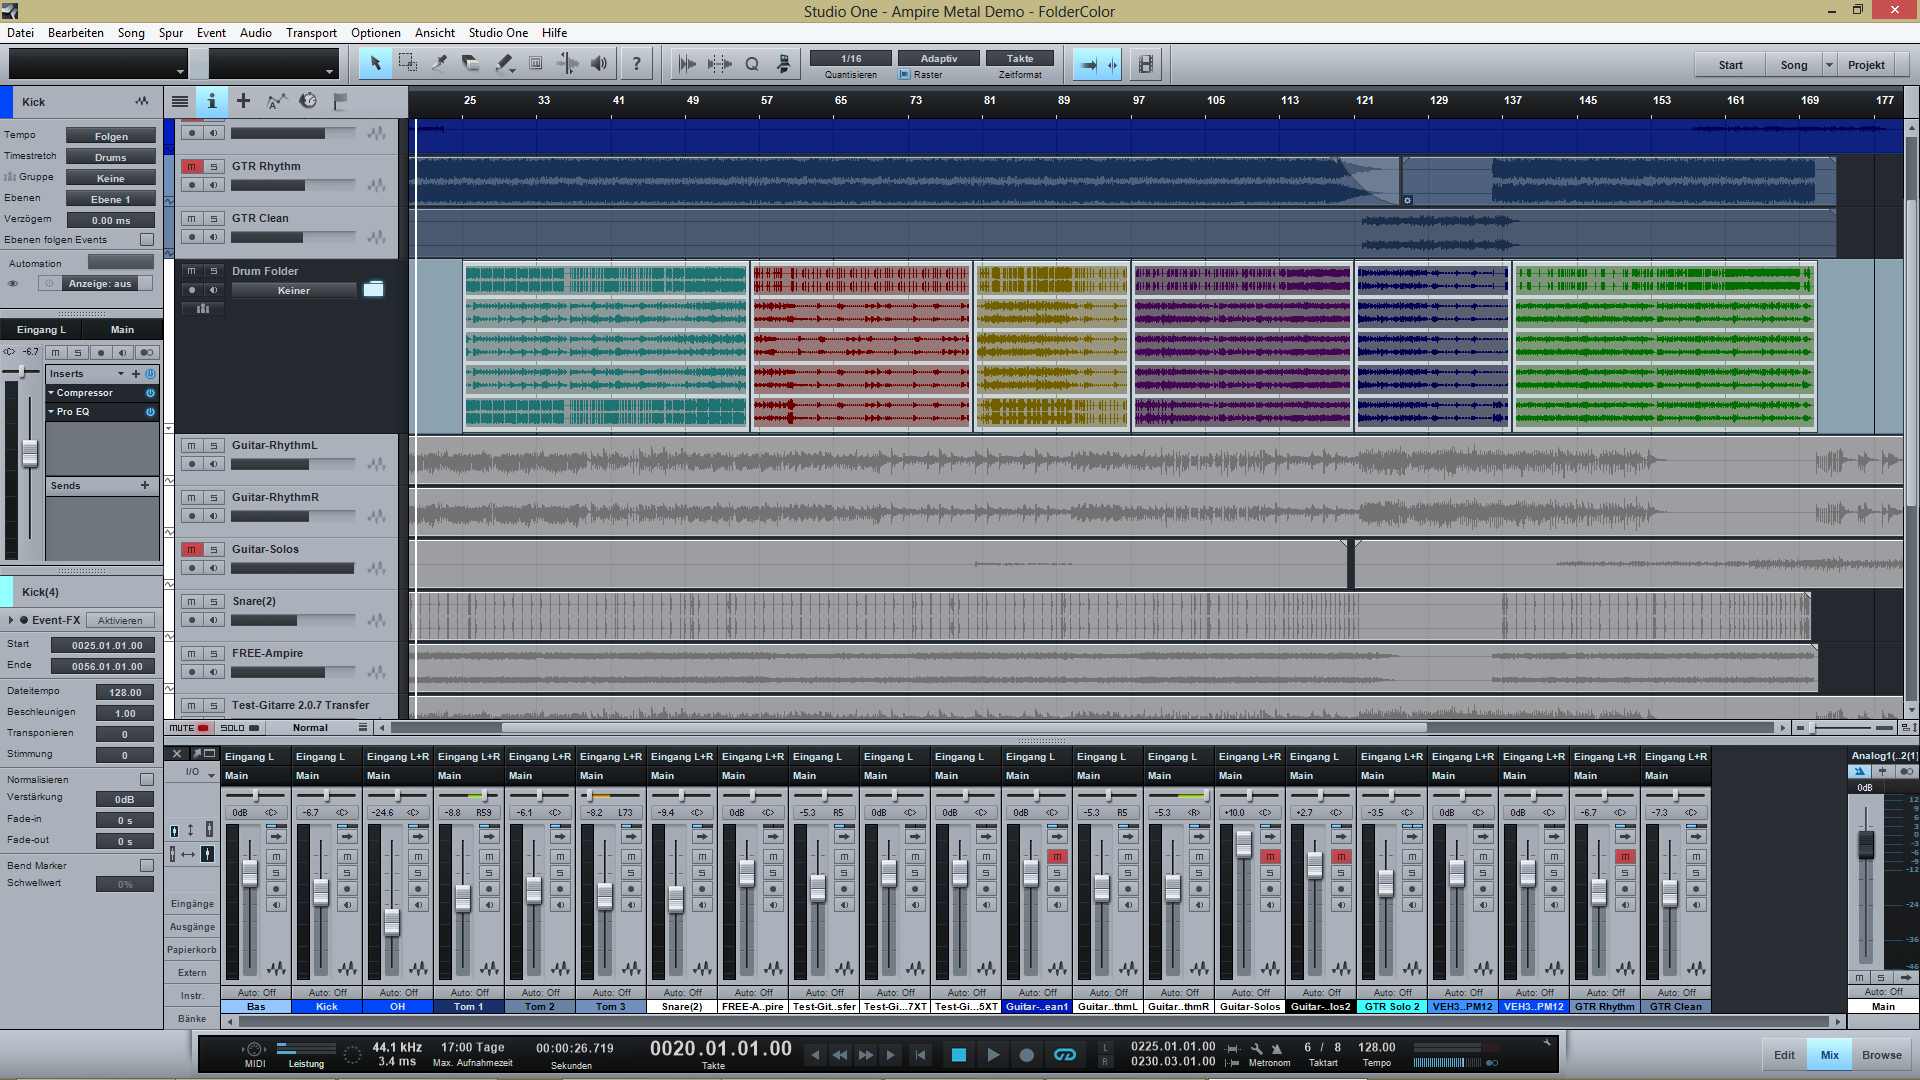Screen dimensions: 1920x1080
Task: Open the Adaptiv raster dropdown
Action: pyautogui.click(x=939, y=58)
